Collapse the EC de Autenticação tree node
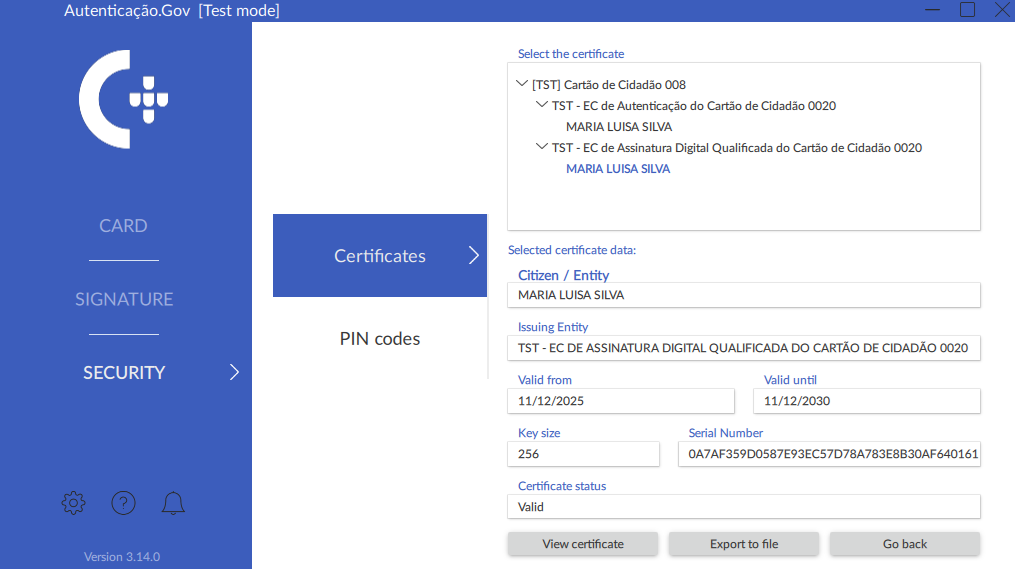 click(x=541, y=106)
